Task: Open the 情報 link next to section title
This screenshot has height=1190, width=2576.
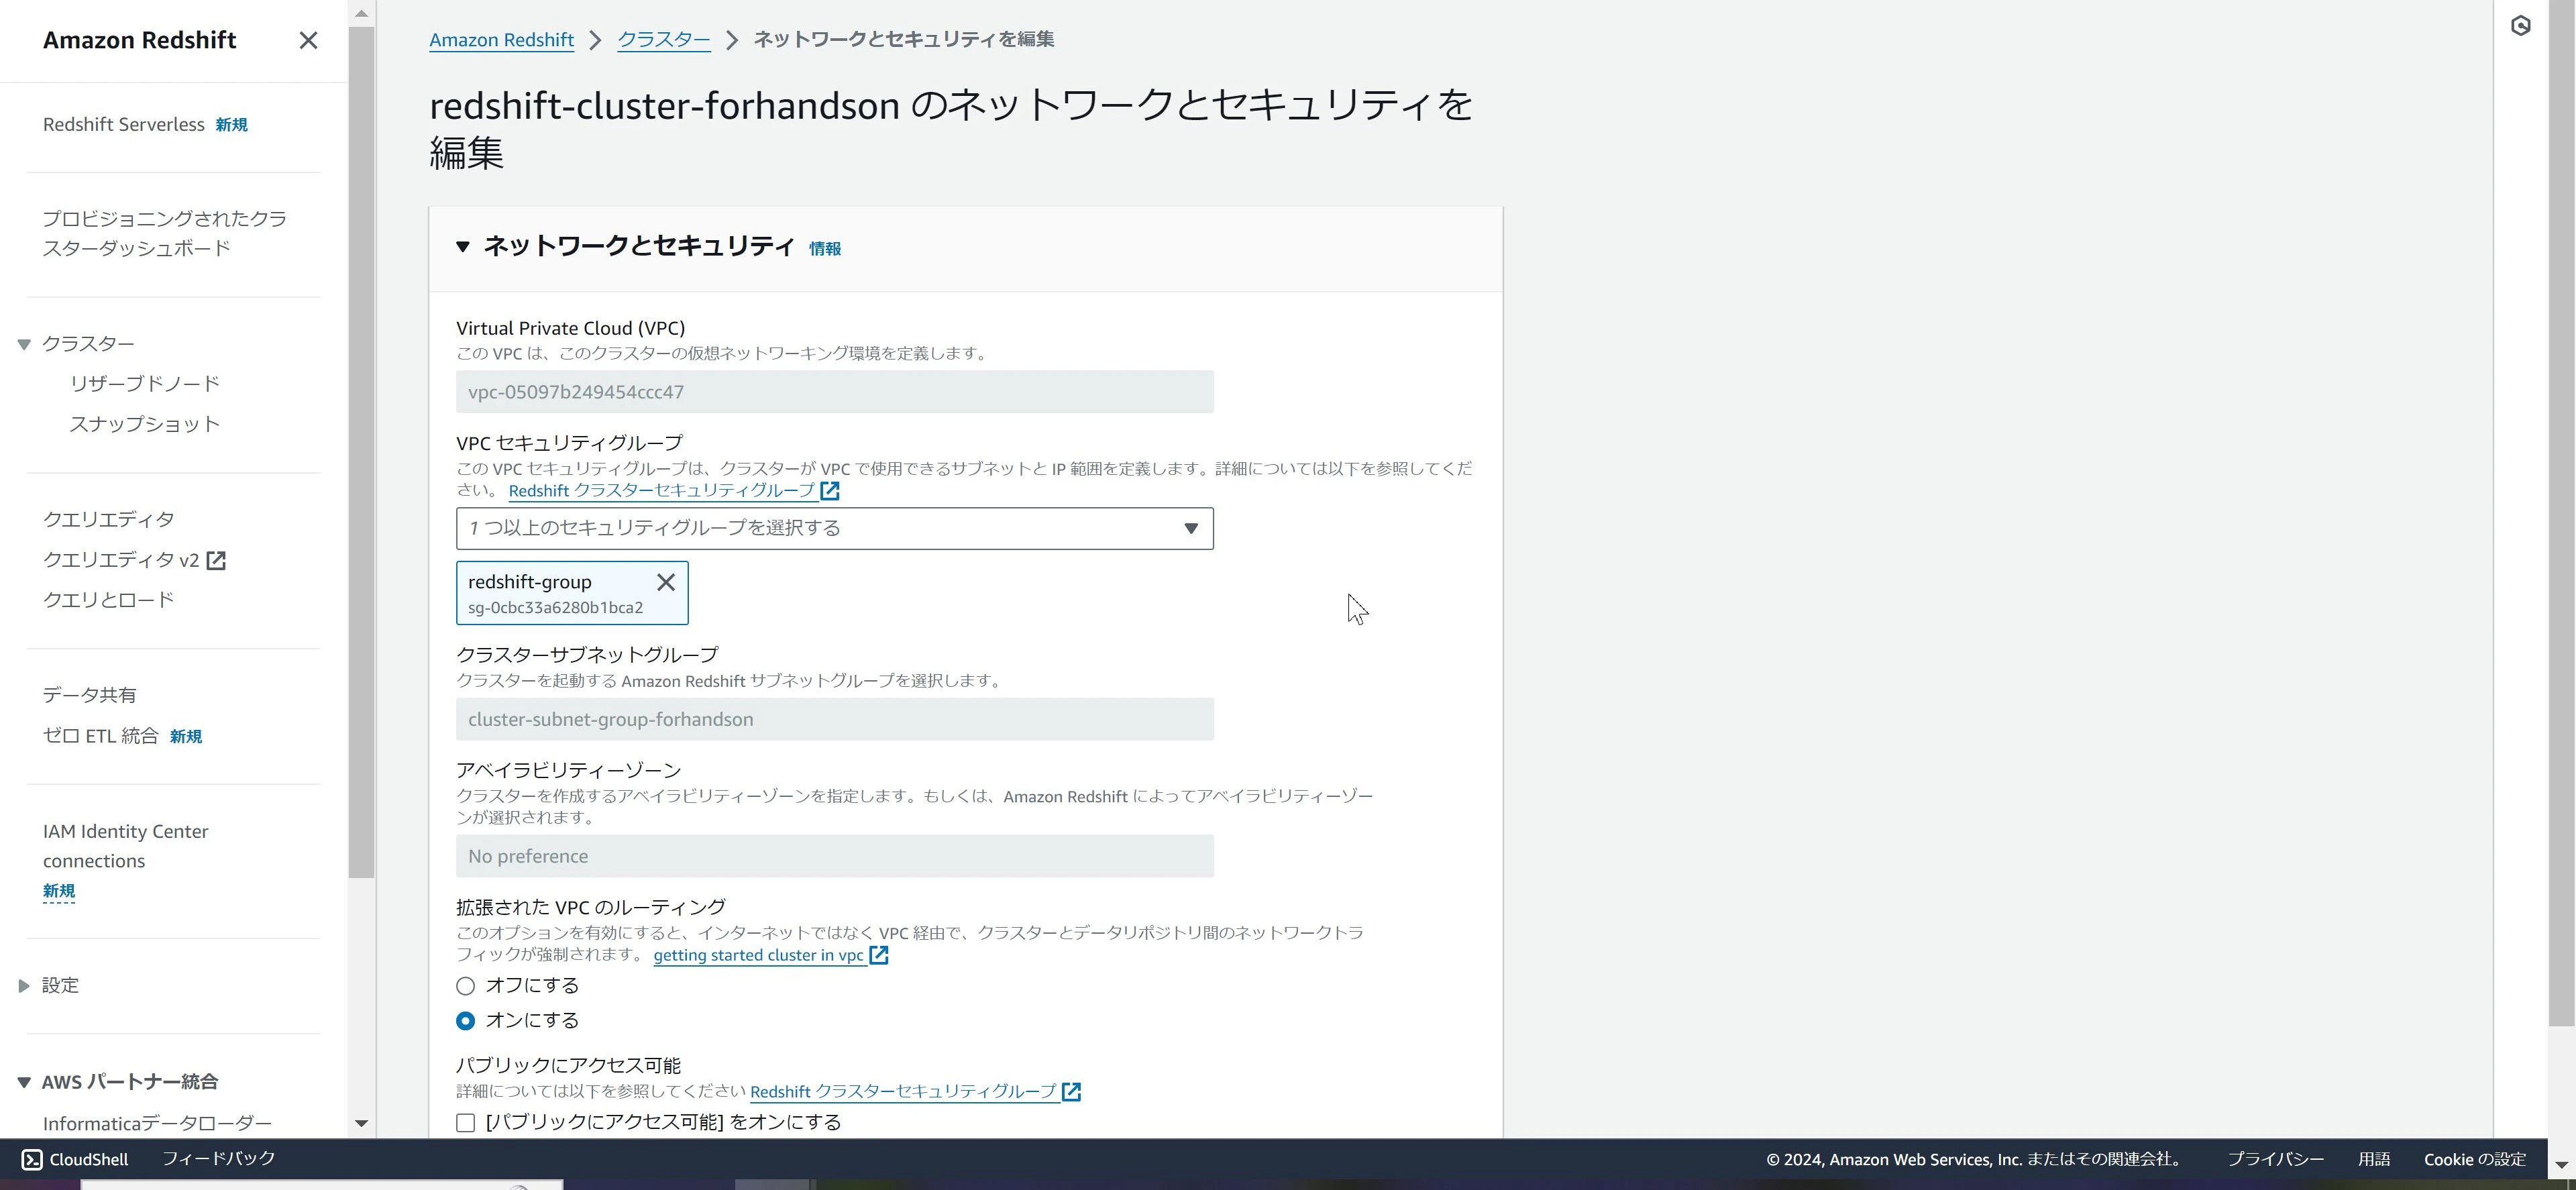Action: [x=825, y=249]
